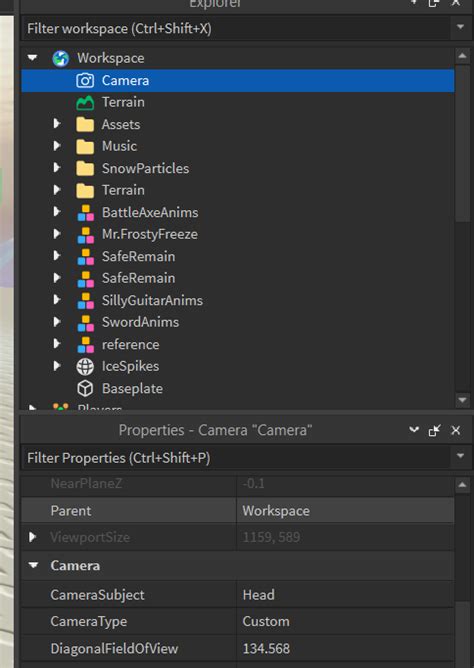Expand the Music folder
The height and width of the screenshot is (668, 474).
[x=57, y=146]
